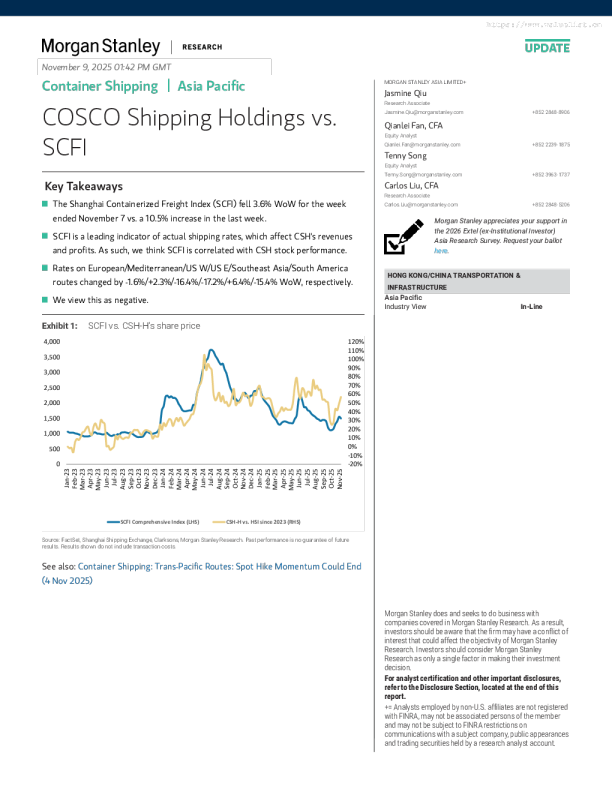Click the Hong Kong/China Transportation & Infrastructure box

click(477, 280)
